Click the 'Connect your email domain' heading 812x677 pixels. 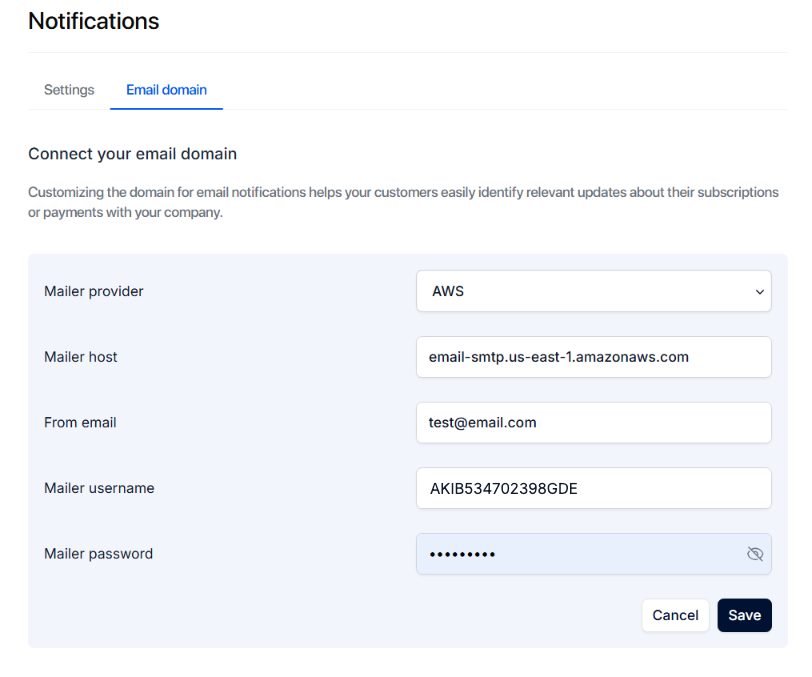tap(133, 154)
